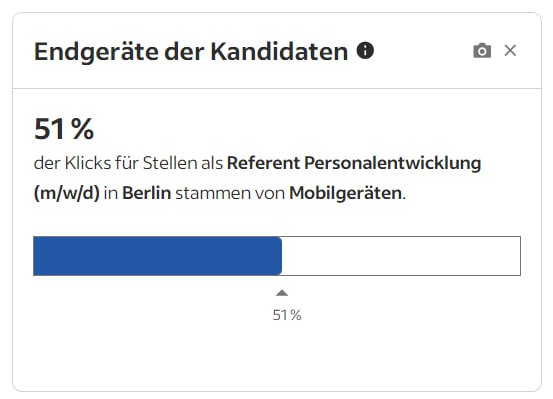
Task: Open the info tooltip beside Endgeräte der Kandidaten
Action: click(365, 50)
